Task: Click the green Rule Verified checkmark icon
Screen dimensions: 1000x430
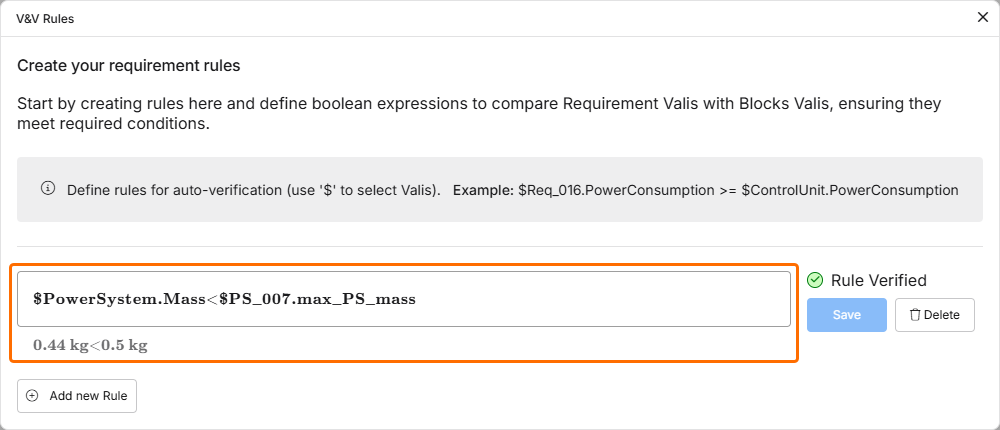Action: [815, 280]
